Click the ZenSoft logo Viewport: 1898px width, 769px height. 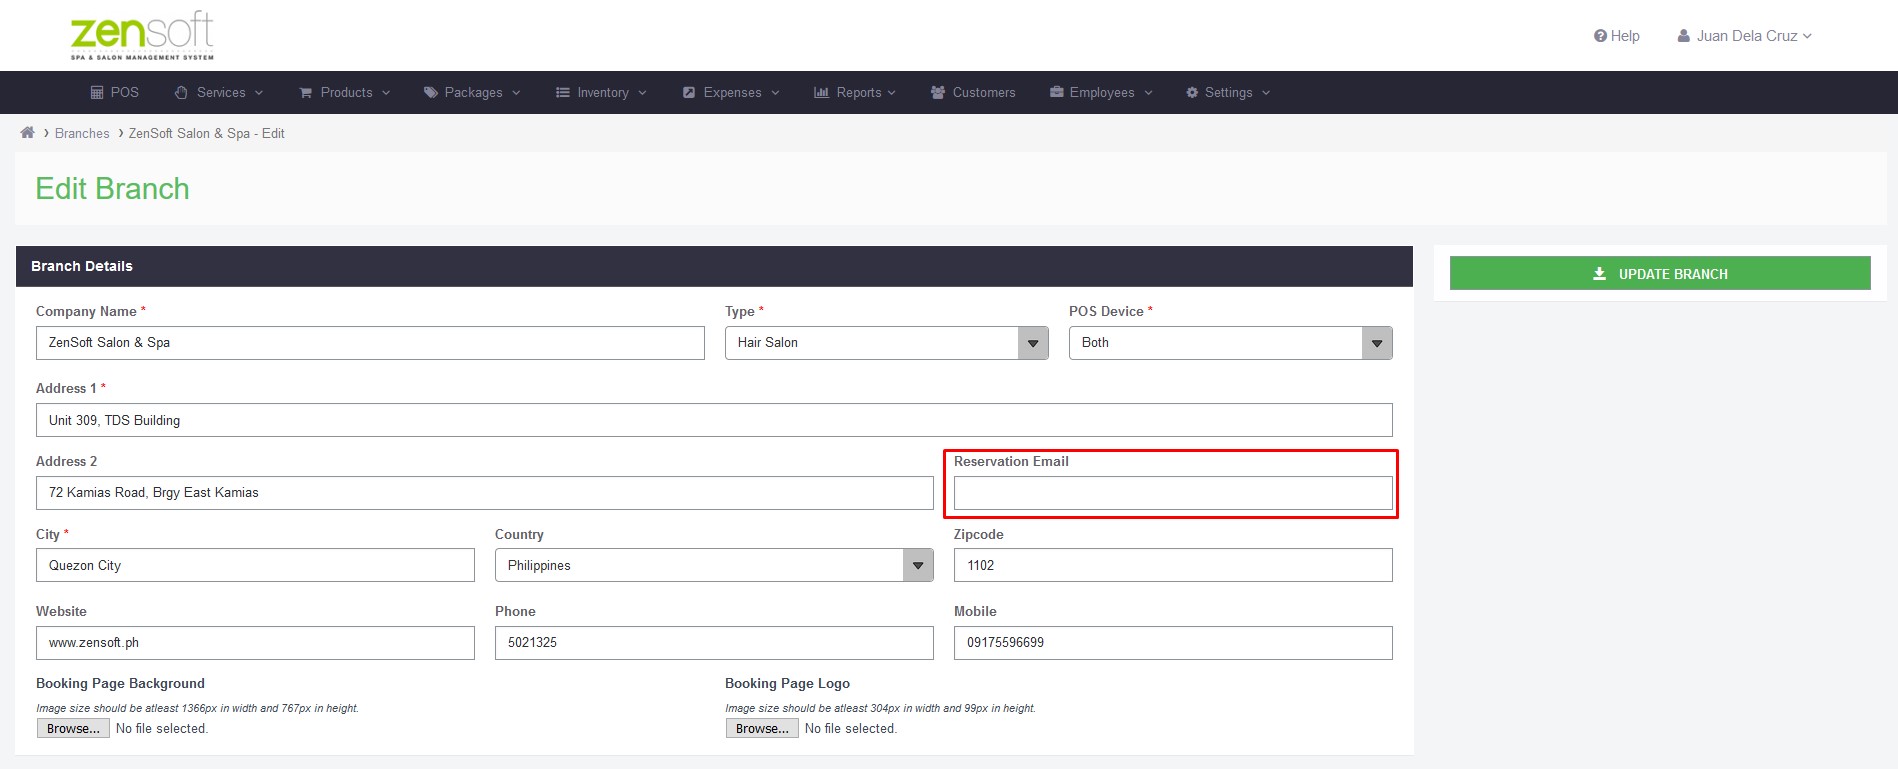point(142,35)
